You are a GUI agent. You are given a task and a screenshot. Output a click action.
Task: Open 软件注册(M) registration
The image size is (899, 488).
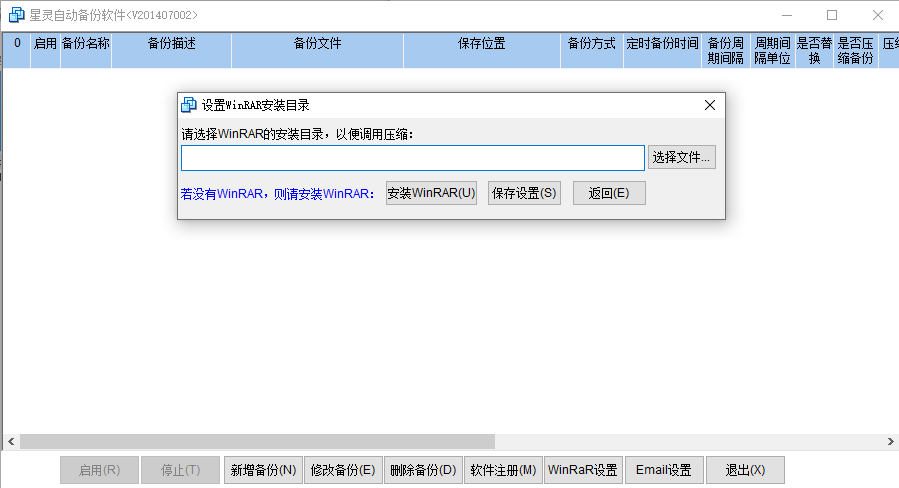point(502,470)
